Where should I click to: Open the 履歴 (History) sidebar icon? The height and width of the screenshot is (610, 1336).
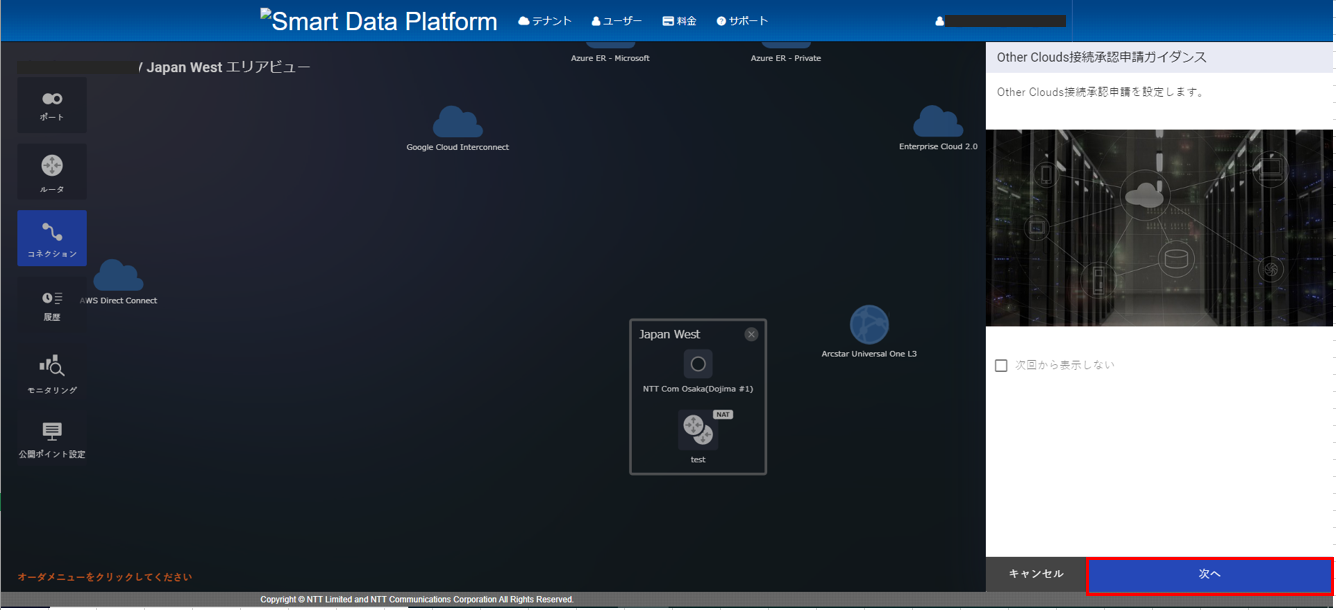(x=52, y=305)
